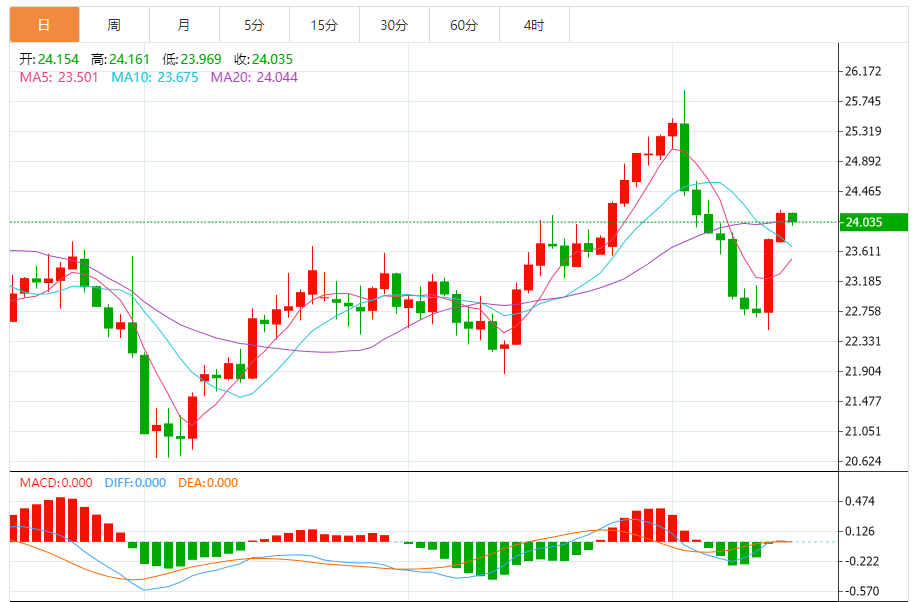Click the 24.892 price axis label
The image size is (914, 602).
click(x=863, y=161)
